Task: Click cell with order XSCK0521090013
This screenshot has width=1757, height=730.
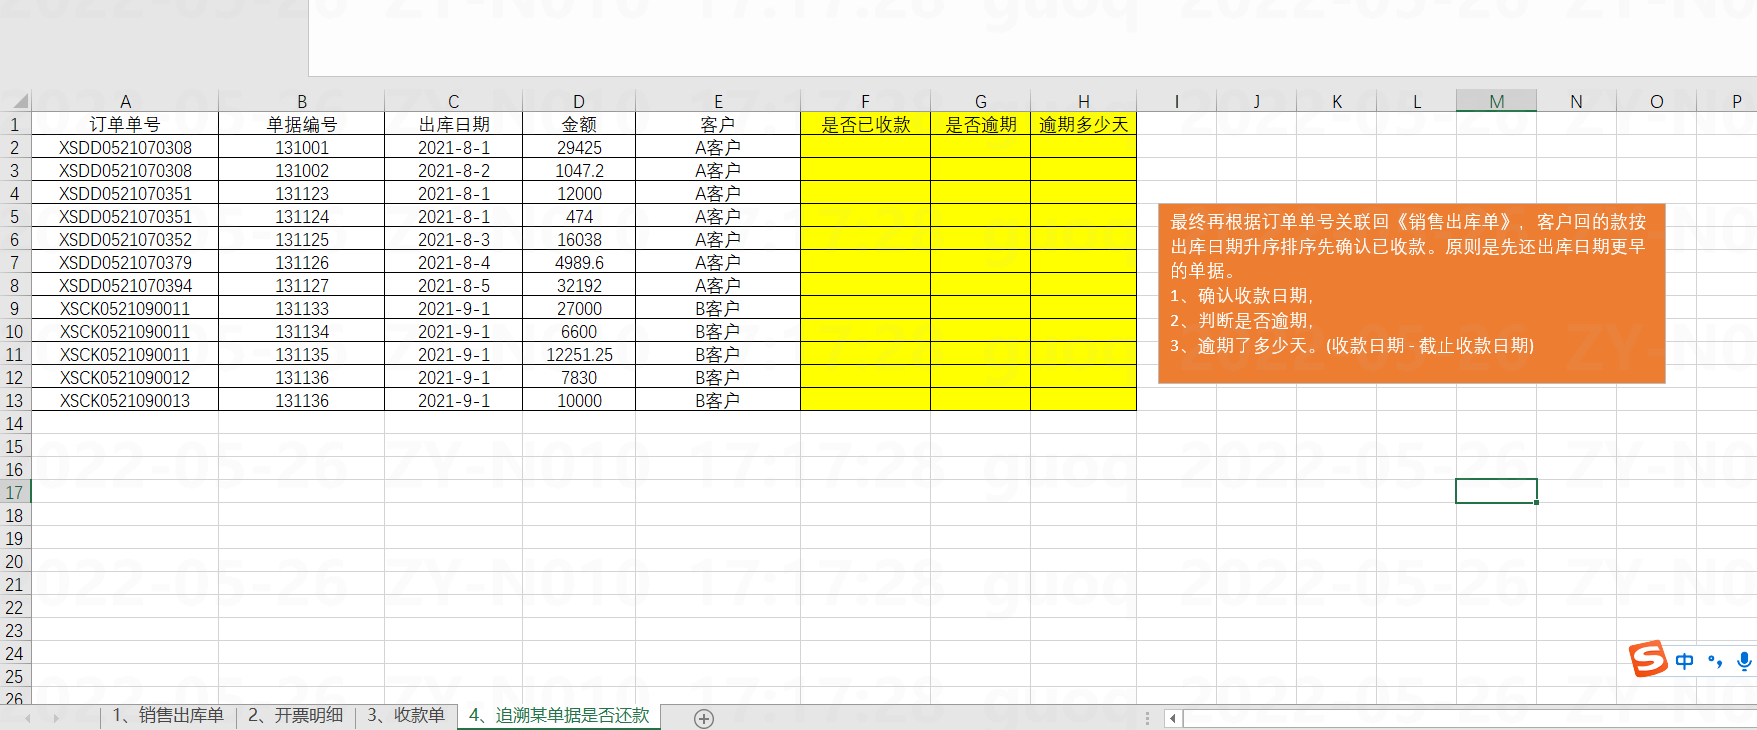Action: (x=125, y=400)
